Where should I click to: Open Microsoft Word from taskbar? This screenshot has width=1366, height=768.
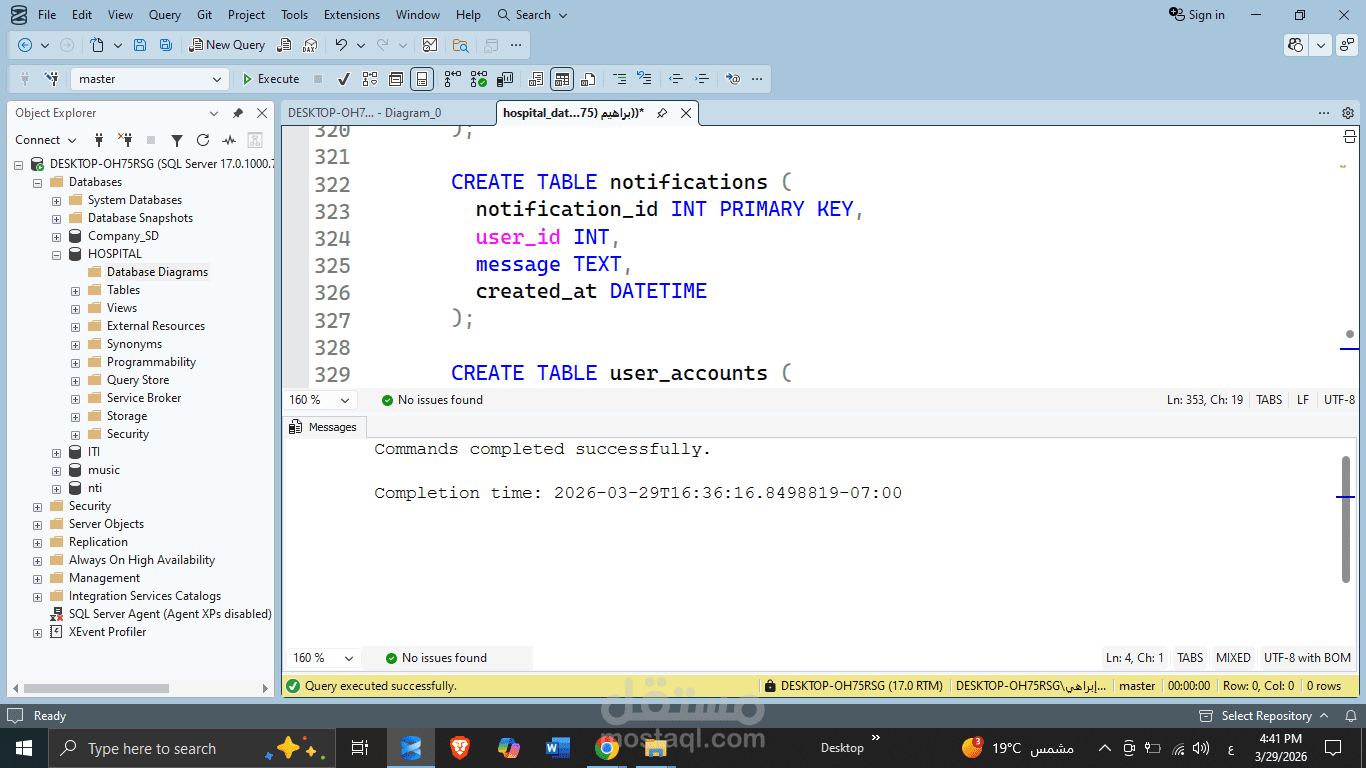557,748
